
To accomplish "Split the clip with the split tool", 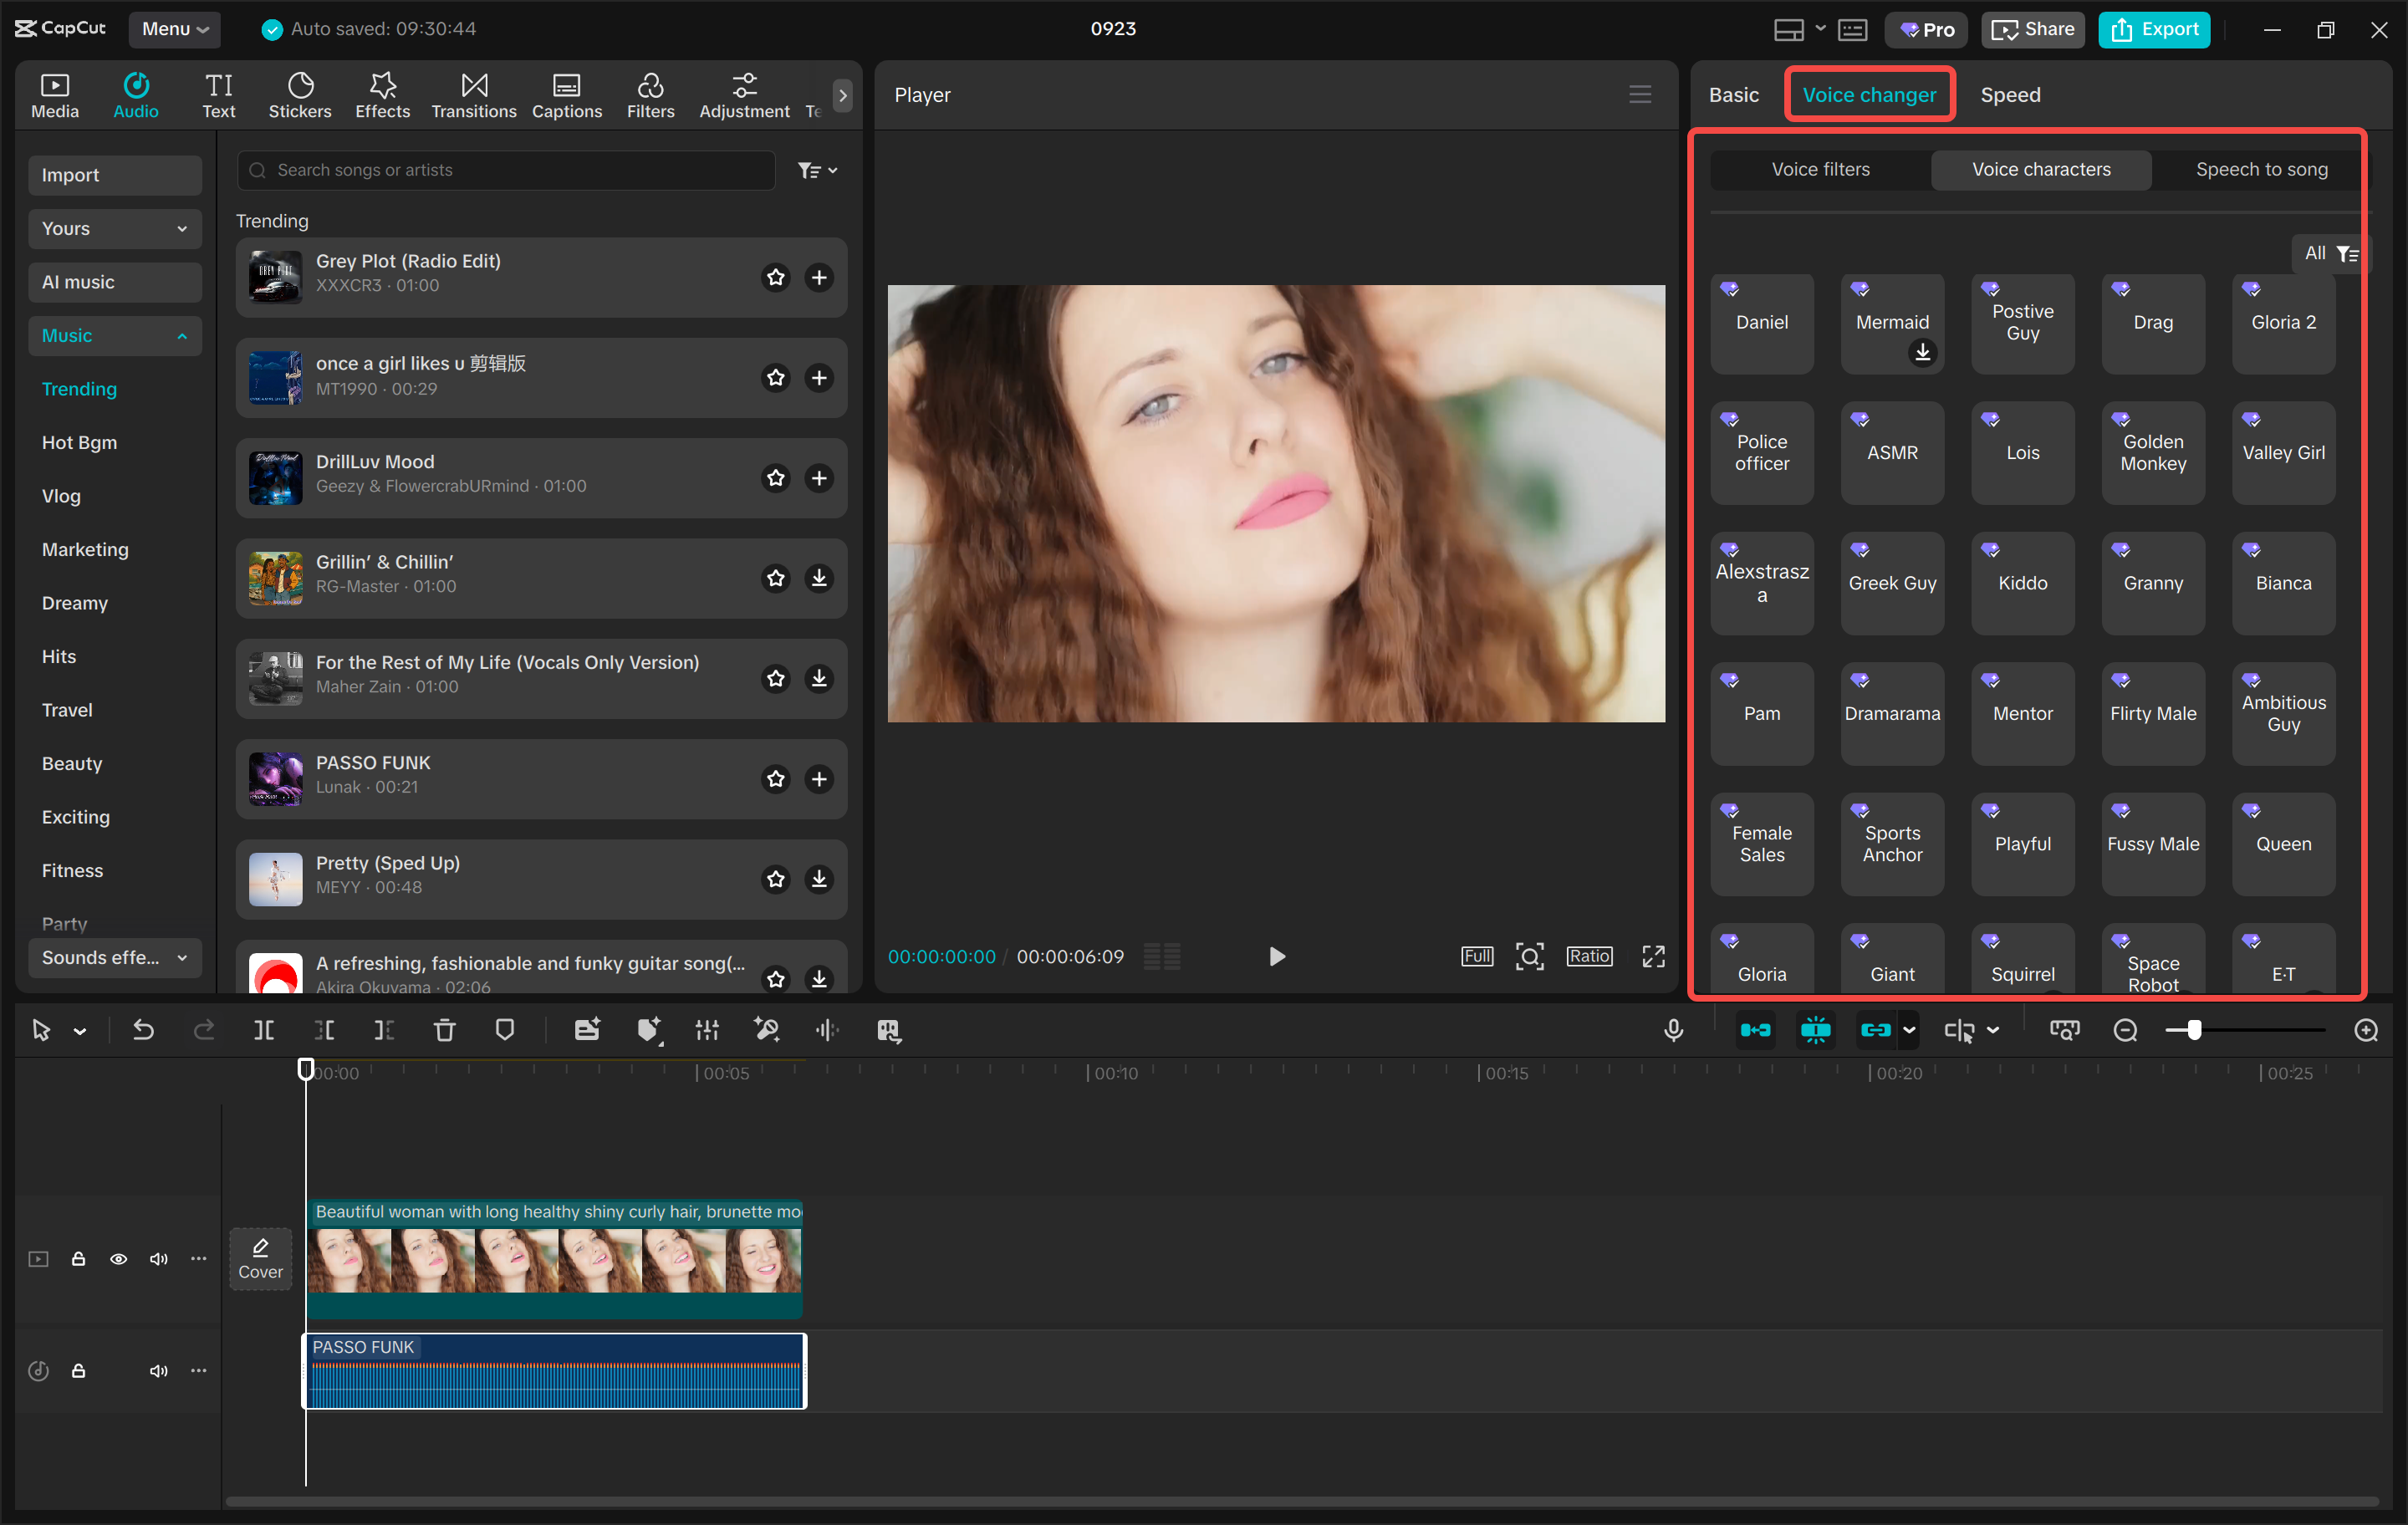I will pyautogui.click(x=264, y=1029).
